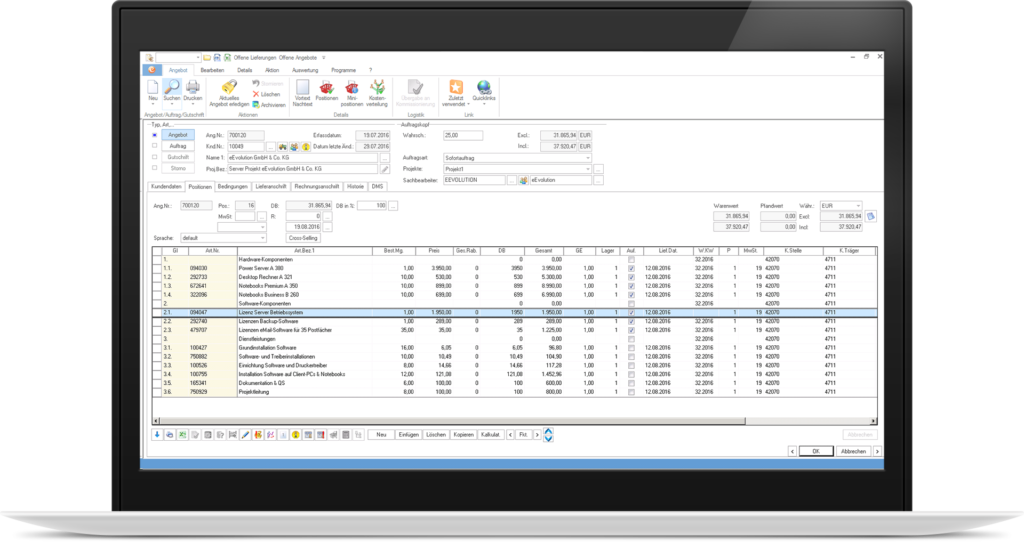Toggle Aufl. checkbox for Power Server A 380
The image size is (1024, 542).
tap(630, 268)
